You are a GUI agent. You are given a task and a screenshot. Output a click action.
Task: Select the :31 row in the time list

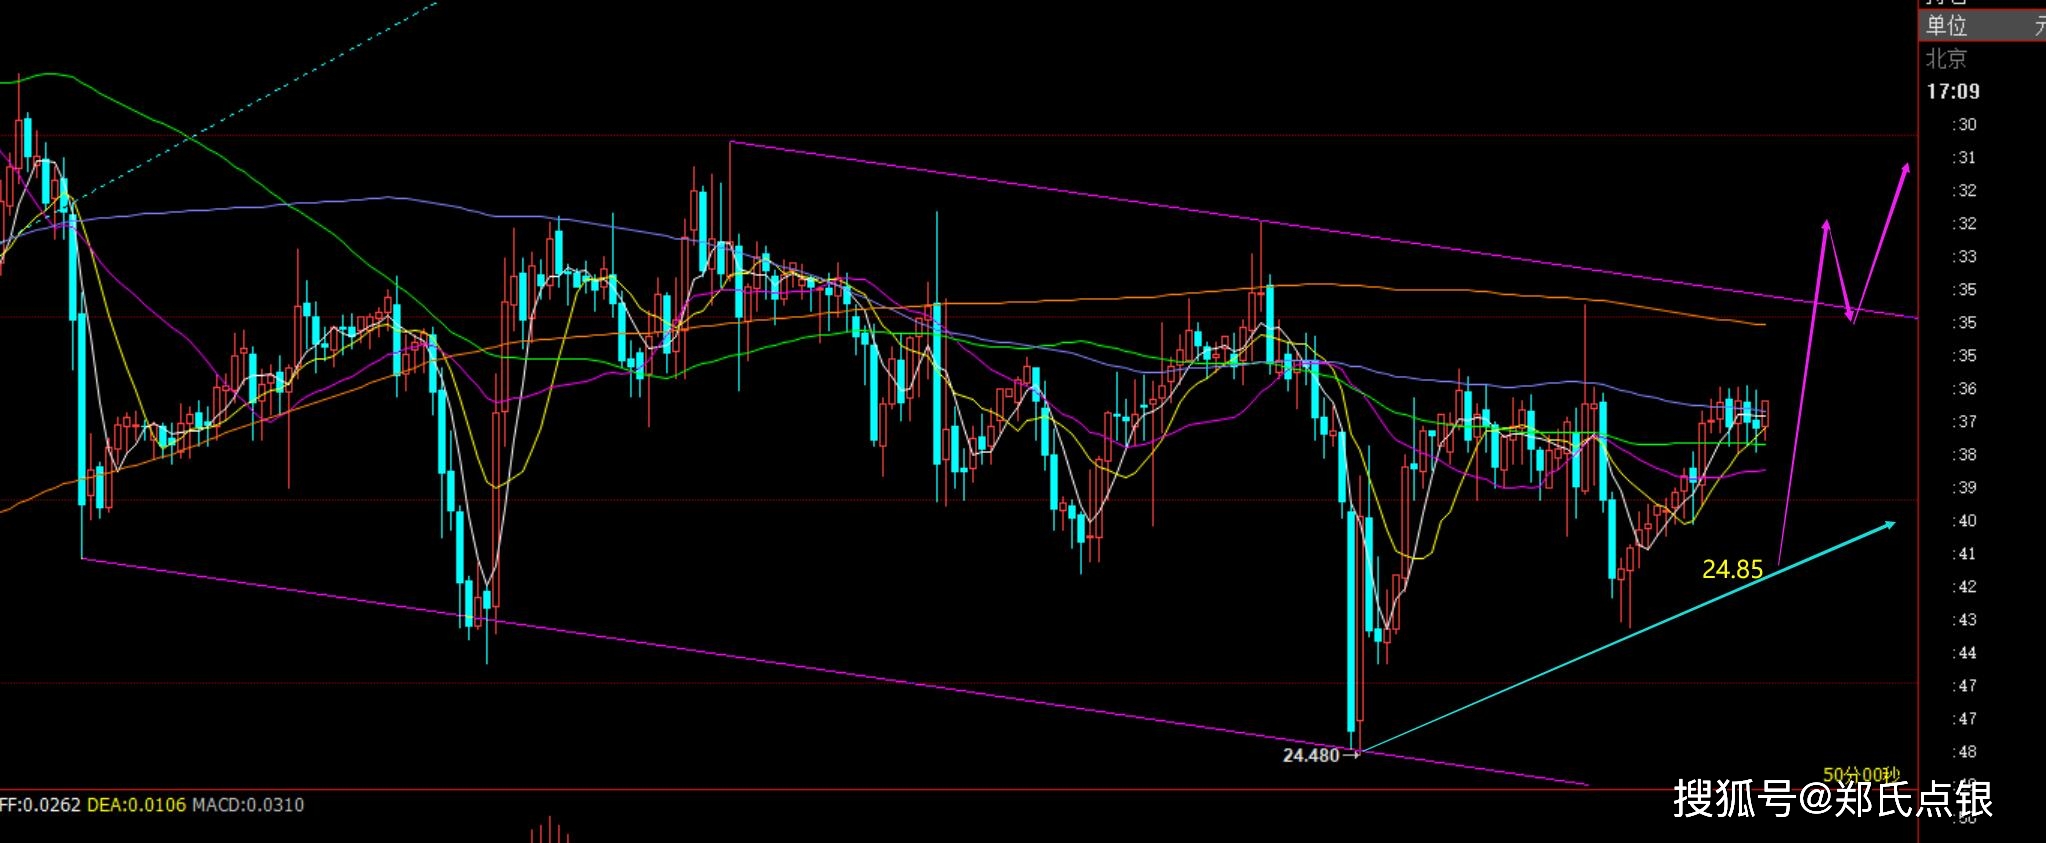coord(1965,158)
